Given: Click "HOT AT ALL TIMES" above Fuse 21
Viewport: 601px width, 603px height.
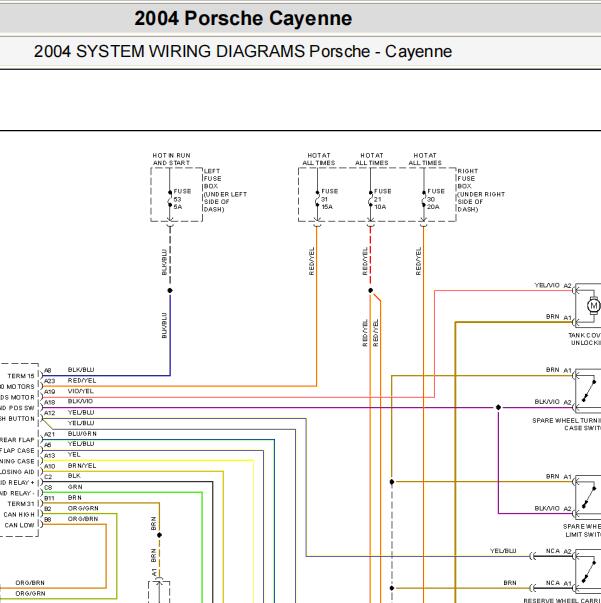Looking at the screenshot, I should coord(372,159).
